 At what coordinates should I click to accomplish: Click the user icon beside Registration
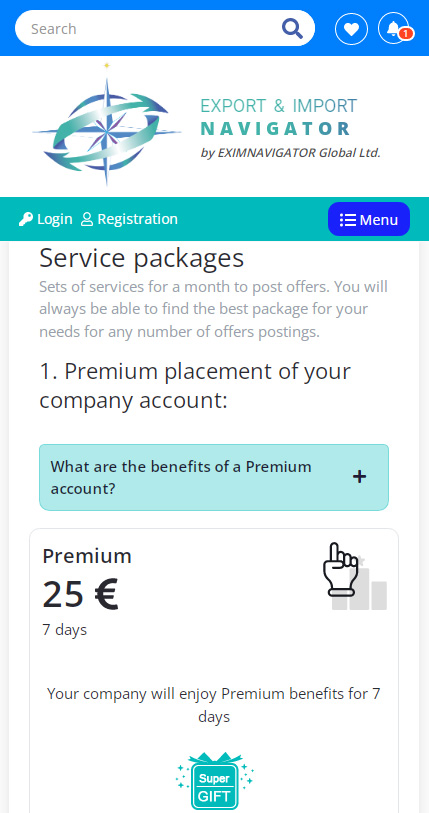[87, 219]
